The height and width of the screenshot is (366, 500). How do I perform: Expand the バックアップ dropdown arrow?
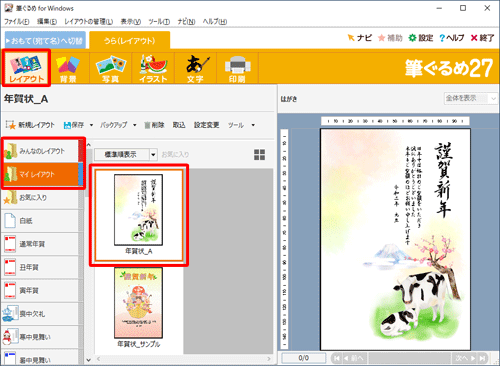pos(135,125)
